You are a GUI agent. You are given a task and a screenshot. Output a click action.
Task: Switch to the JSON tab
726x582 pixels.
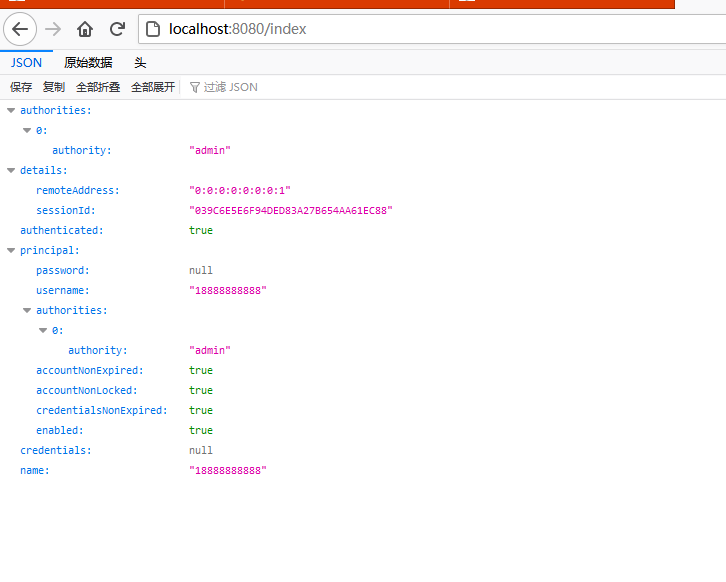point(26,62)
